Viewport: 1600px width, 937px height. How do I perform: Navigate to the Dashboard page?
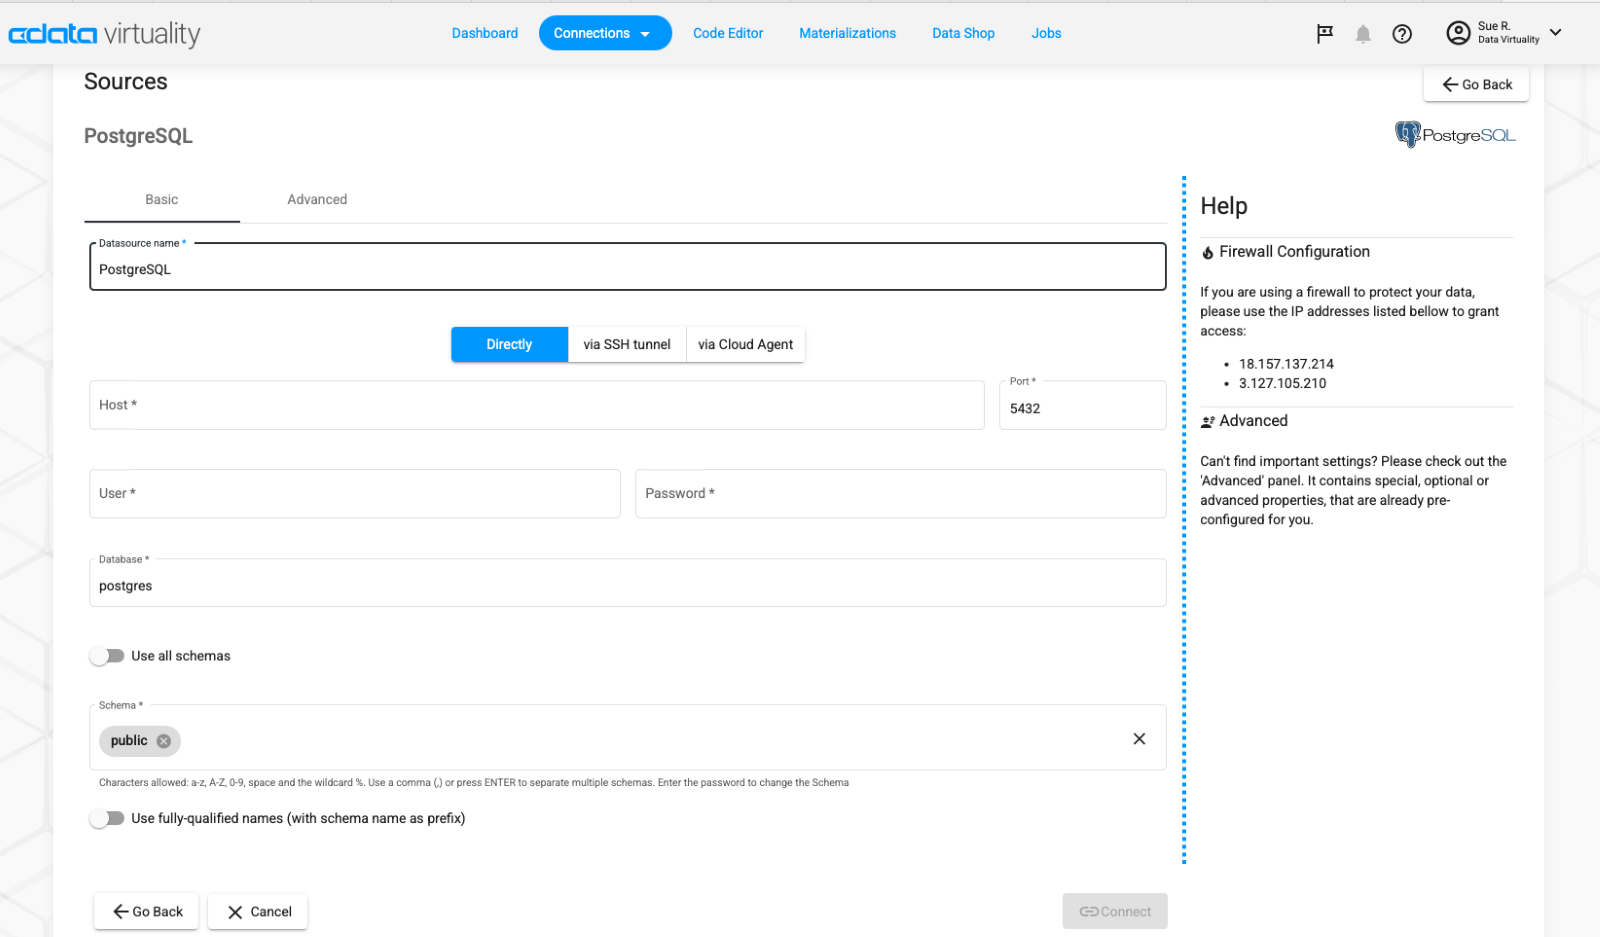pyautogui.click(x=485, y=32)
